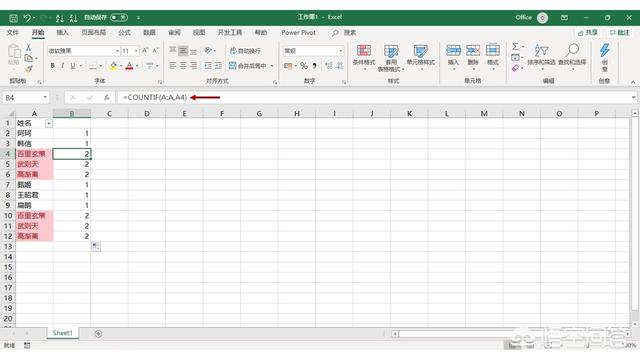Open Sort and Filter menu

pyautogui.click(x=541, y=56)
